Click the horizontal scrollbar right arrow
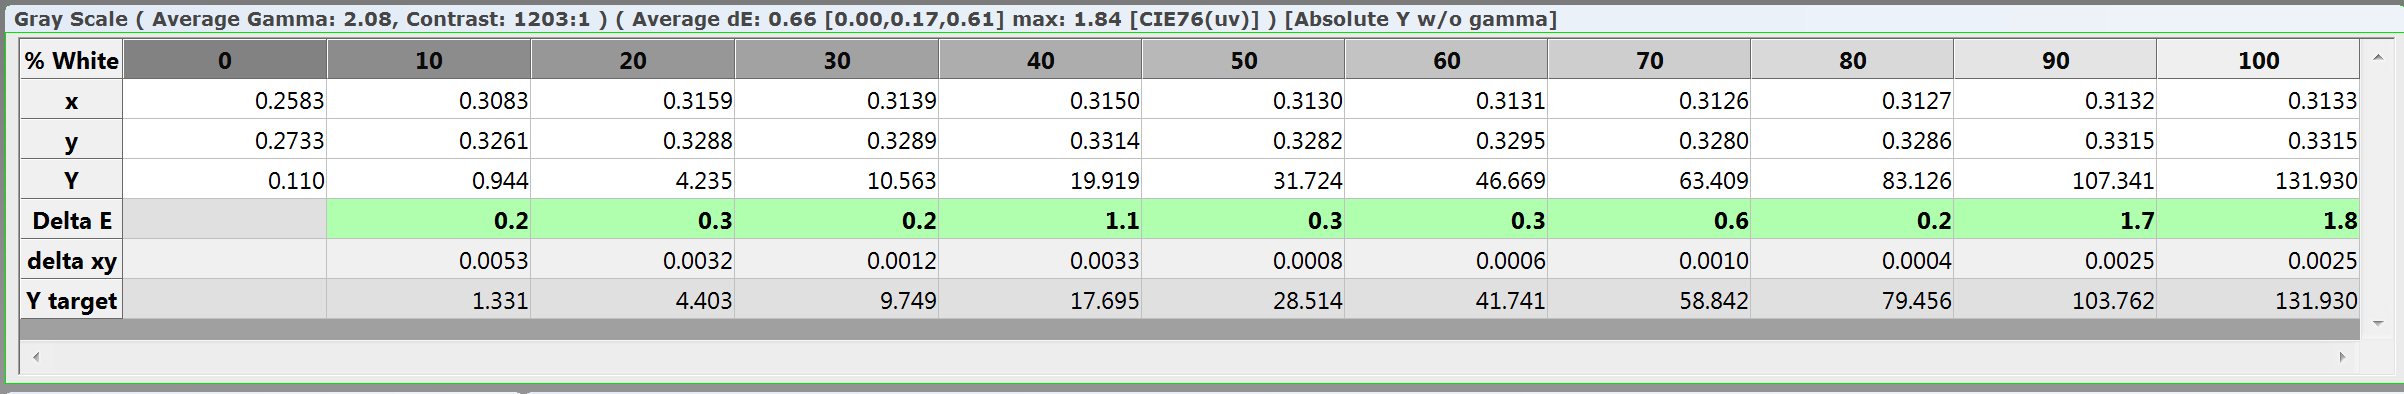This screenshot has height=394, width=2404. (x=2342, y=357)
